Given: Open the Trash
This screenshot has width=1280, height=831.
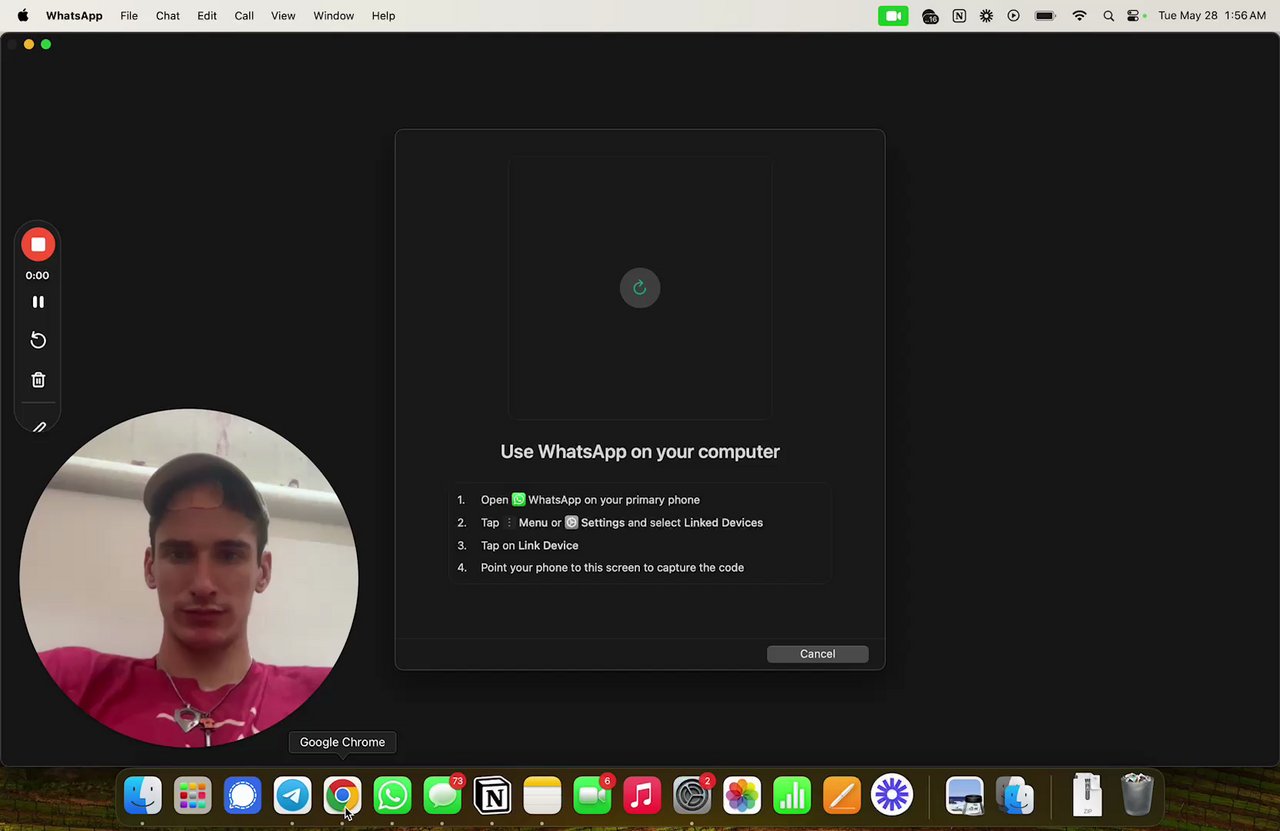Looking at the screenshot, I should coord(1137,796).
